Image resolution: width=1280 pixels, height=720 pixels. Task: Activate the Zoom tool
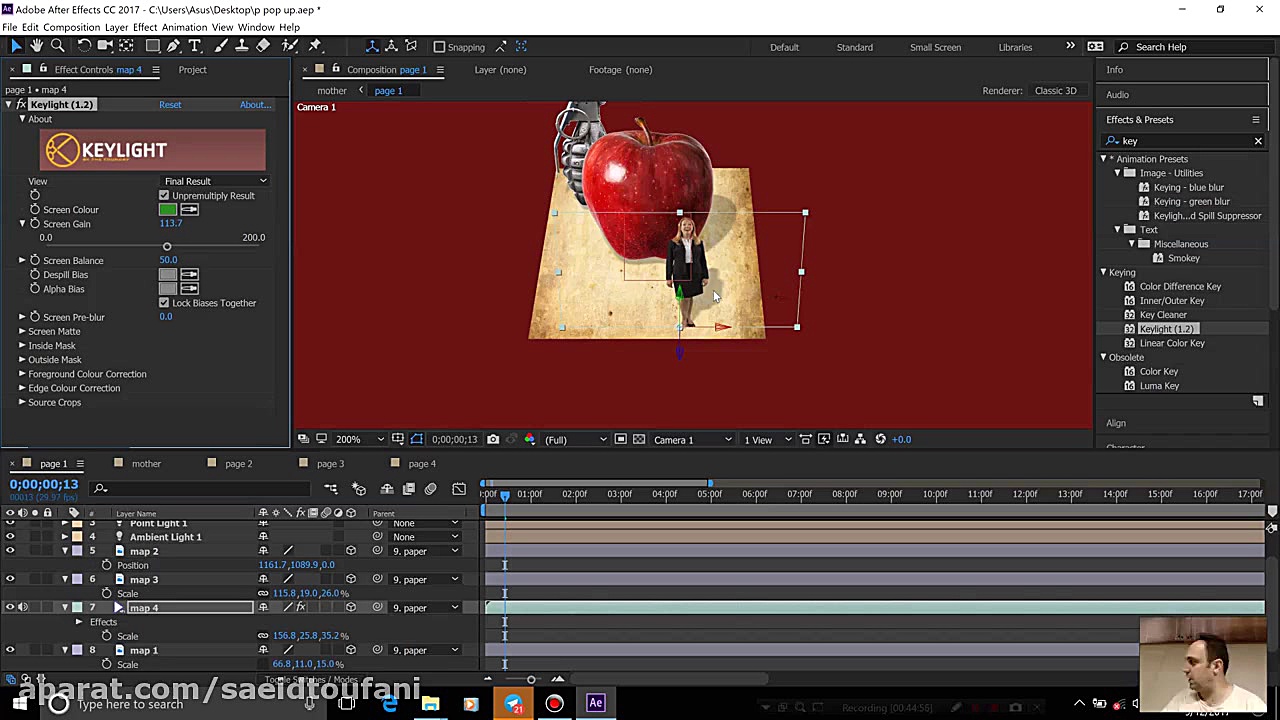pos(57,46)
